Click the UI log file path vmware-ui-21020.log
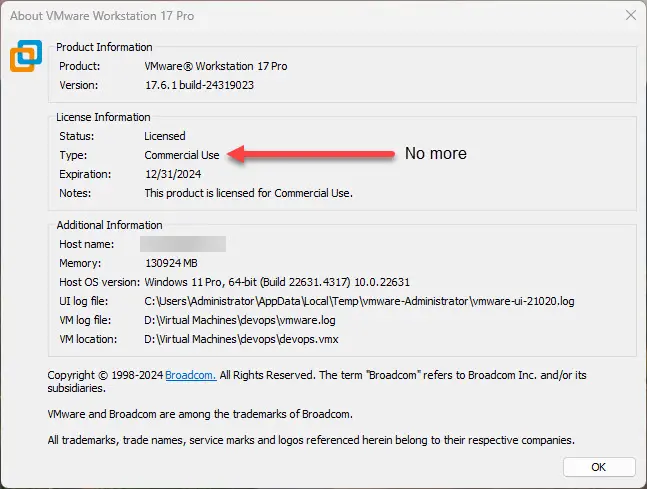 click(x=359, y=301)
